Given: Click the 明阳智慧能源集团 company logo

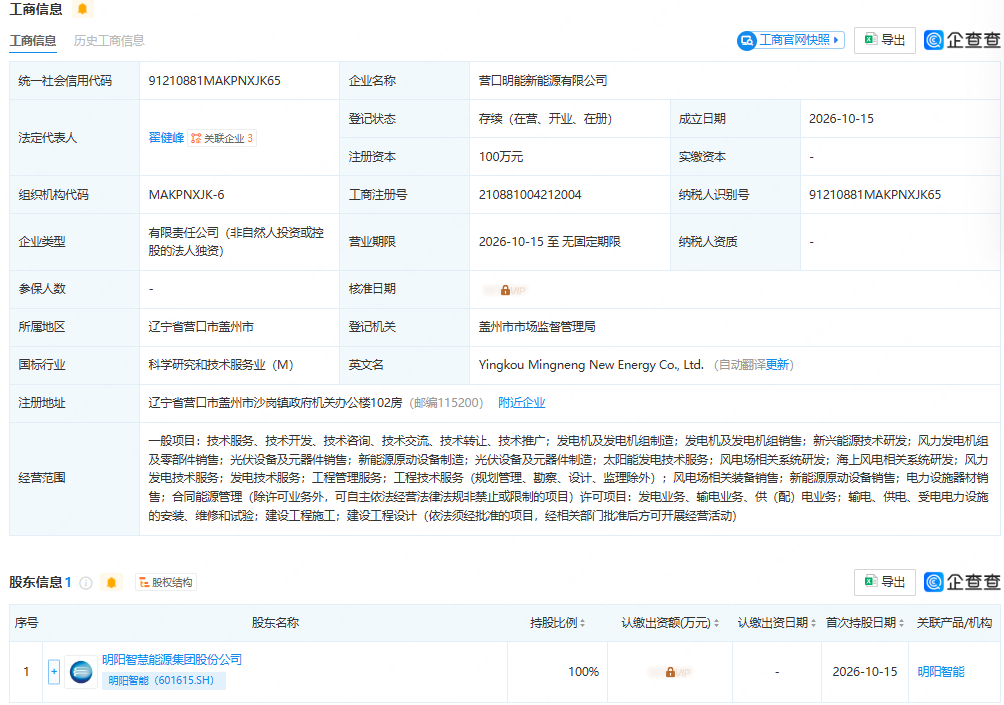Looking at the screenshot, I should (81, 672).
